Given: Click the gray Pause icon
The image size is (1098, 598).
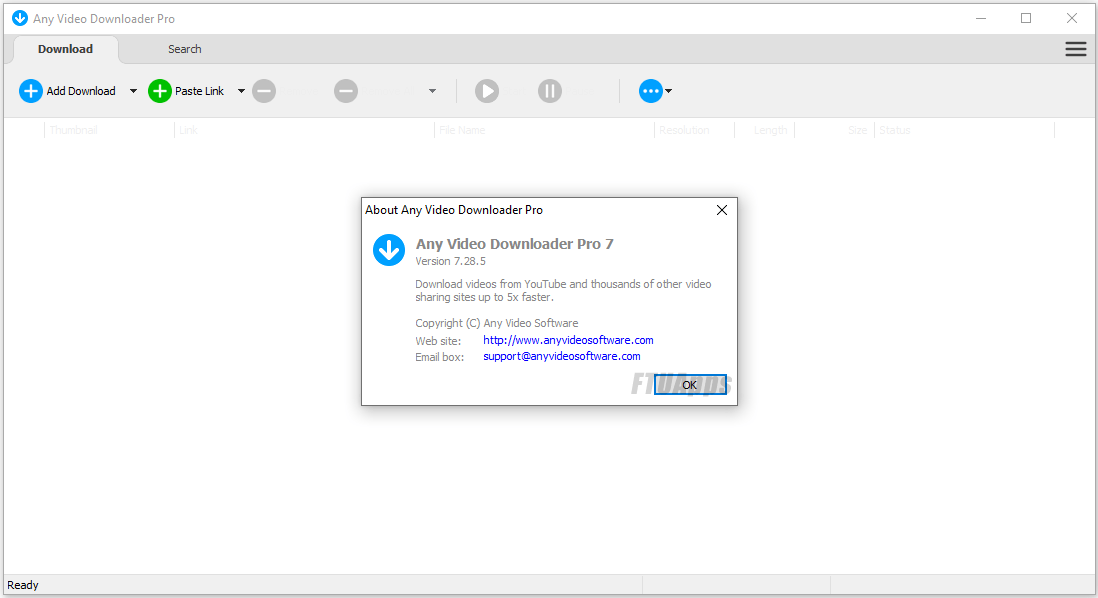Looking at the screenshot, I should click(x=550, y=91).
